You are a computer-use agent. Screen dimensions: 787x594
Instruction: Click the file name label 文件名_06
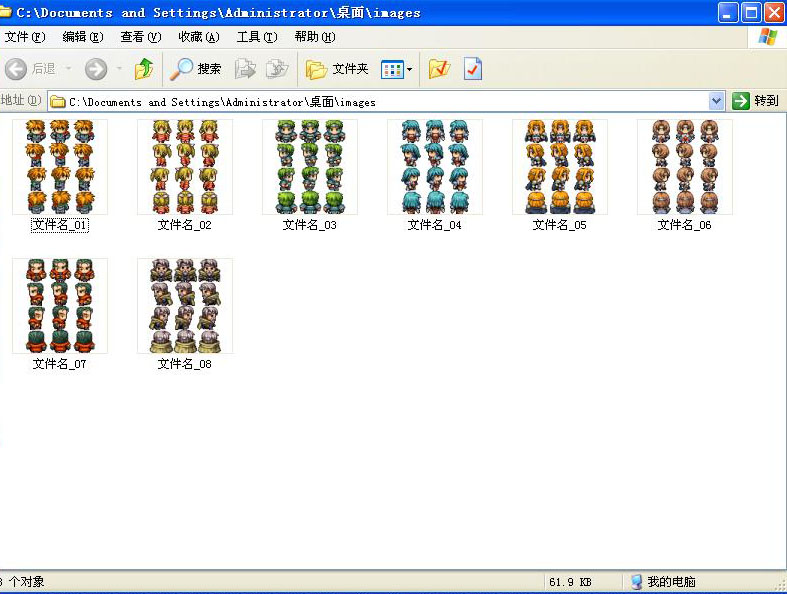coord(685,225)
